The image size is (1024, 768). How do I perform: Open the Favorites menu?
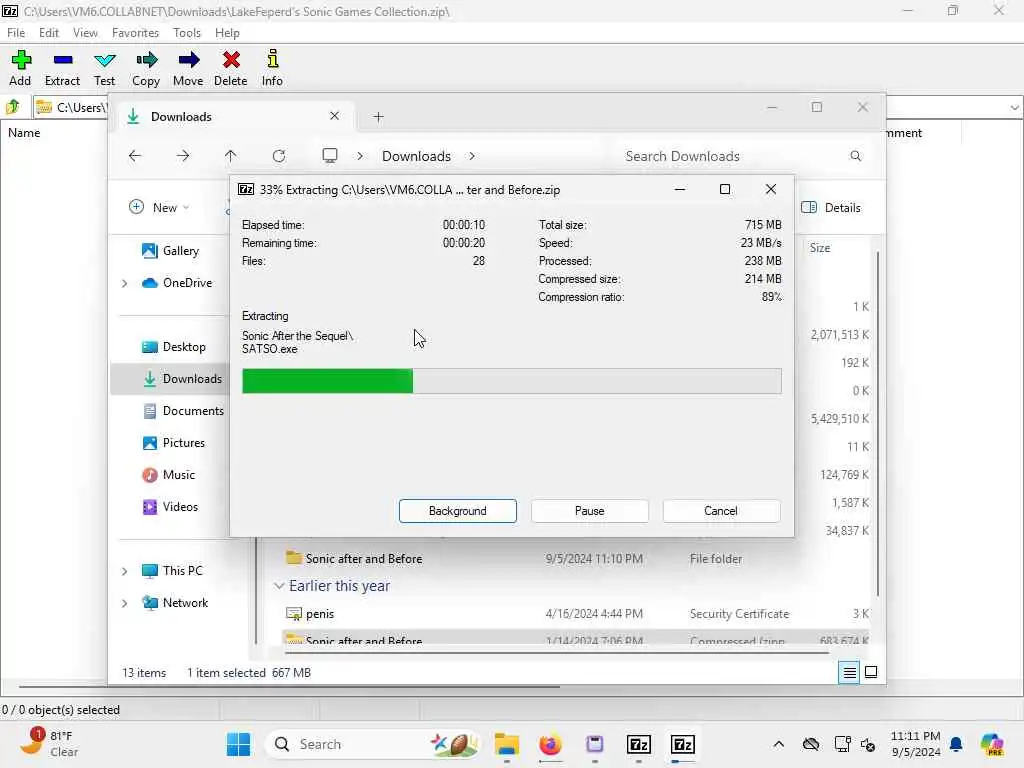135,33
